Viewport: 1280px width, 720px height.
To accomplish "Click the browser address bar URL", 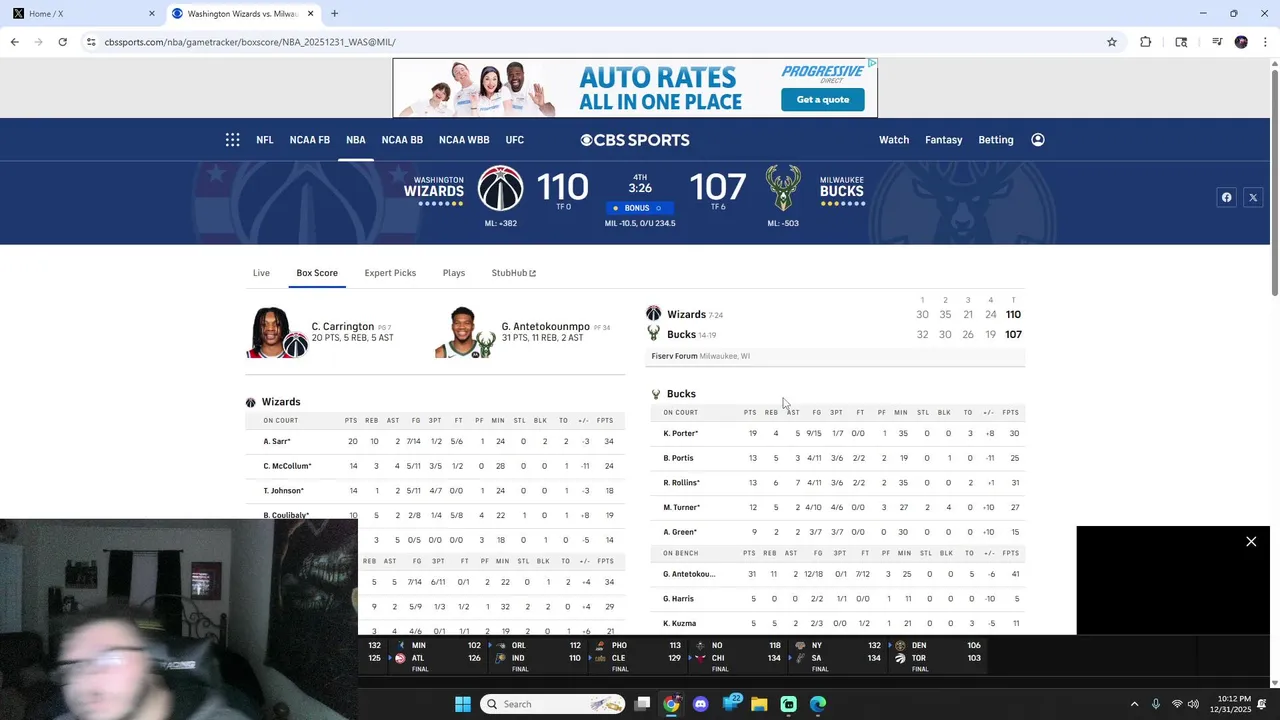I will click(x=250, y=42).
